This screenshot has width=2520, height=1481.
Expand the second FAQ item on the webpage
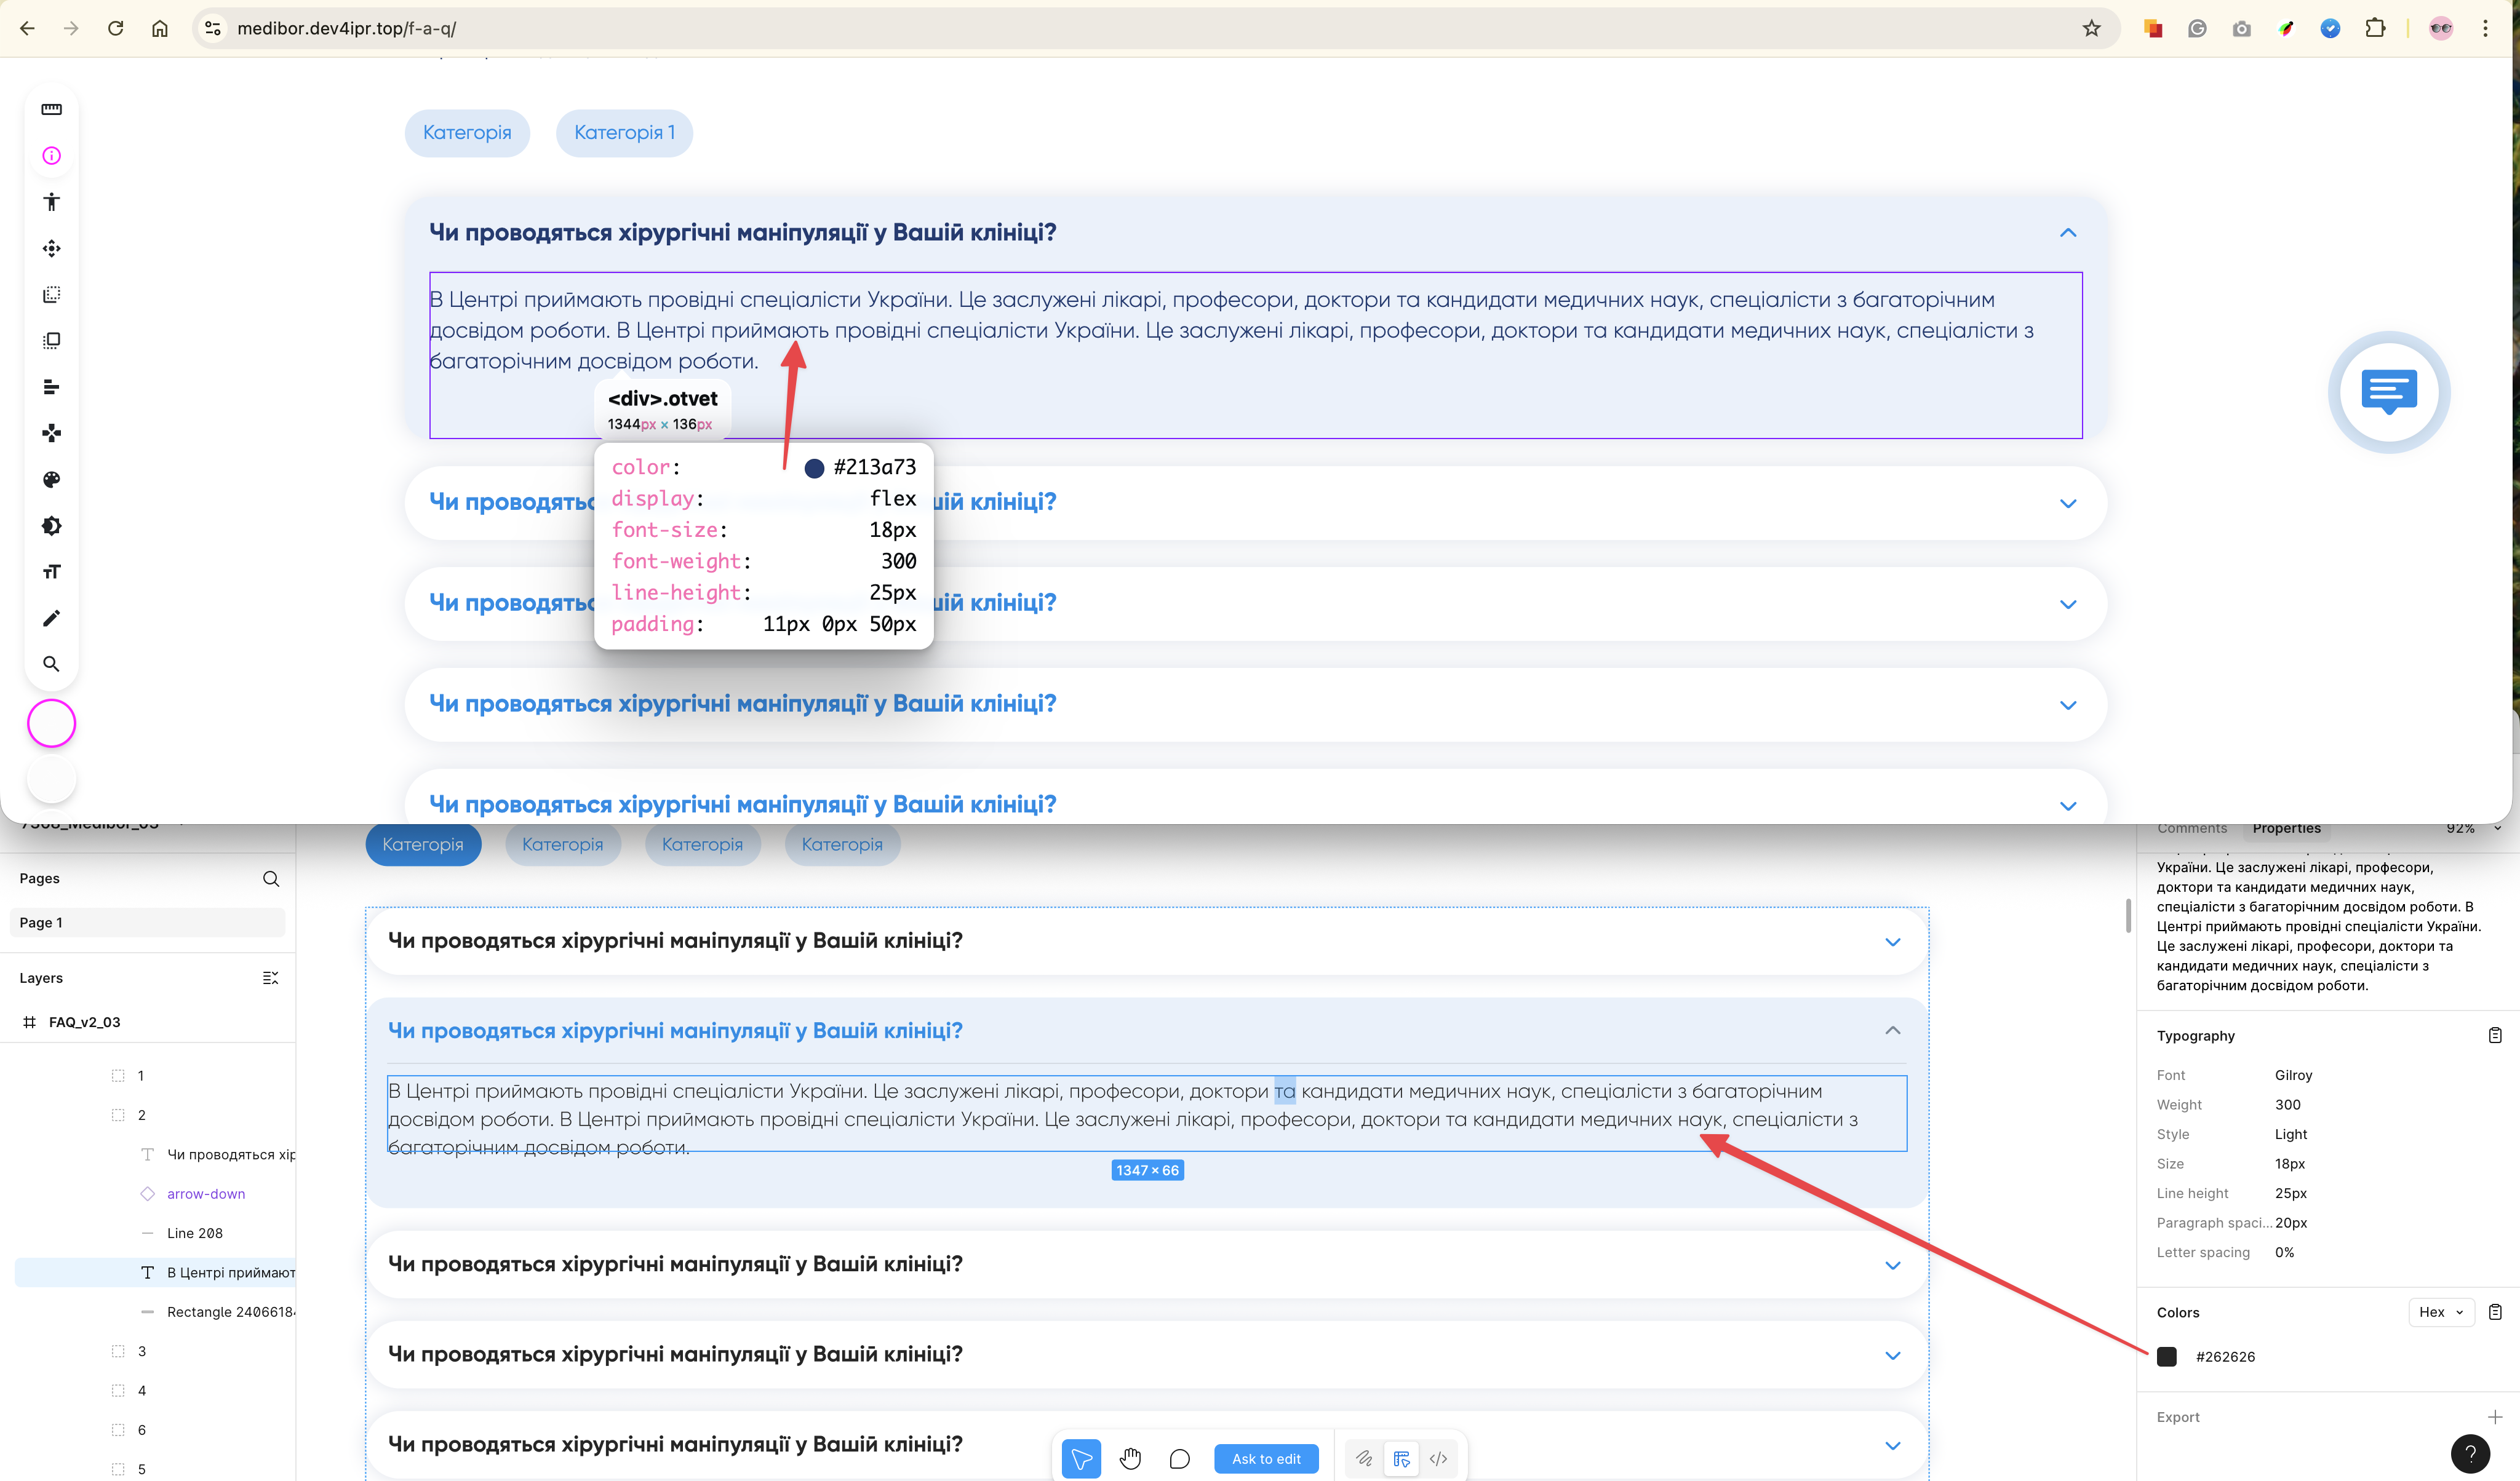pos(2067,503)
